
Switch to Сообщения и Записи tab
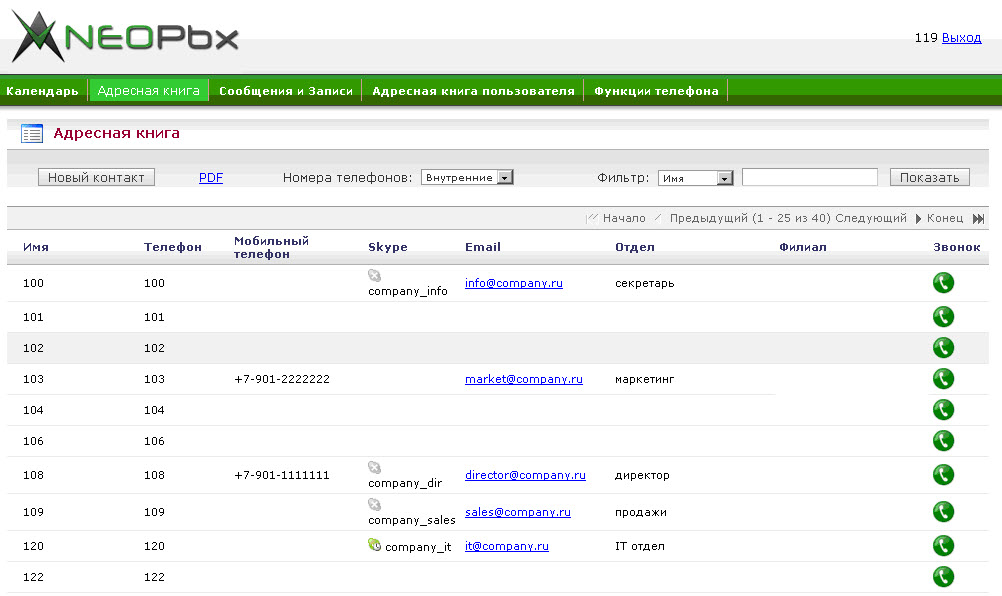[x=286, y=91]
